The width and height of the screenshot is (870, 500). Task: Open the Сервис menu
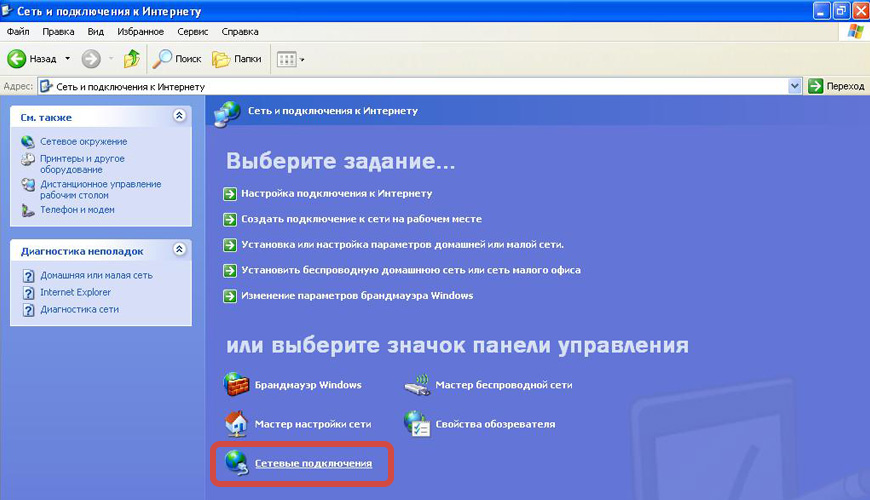[x=193, y=31]
